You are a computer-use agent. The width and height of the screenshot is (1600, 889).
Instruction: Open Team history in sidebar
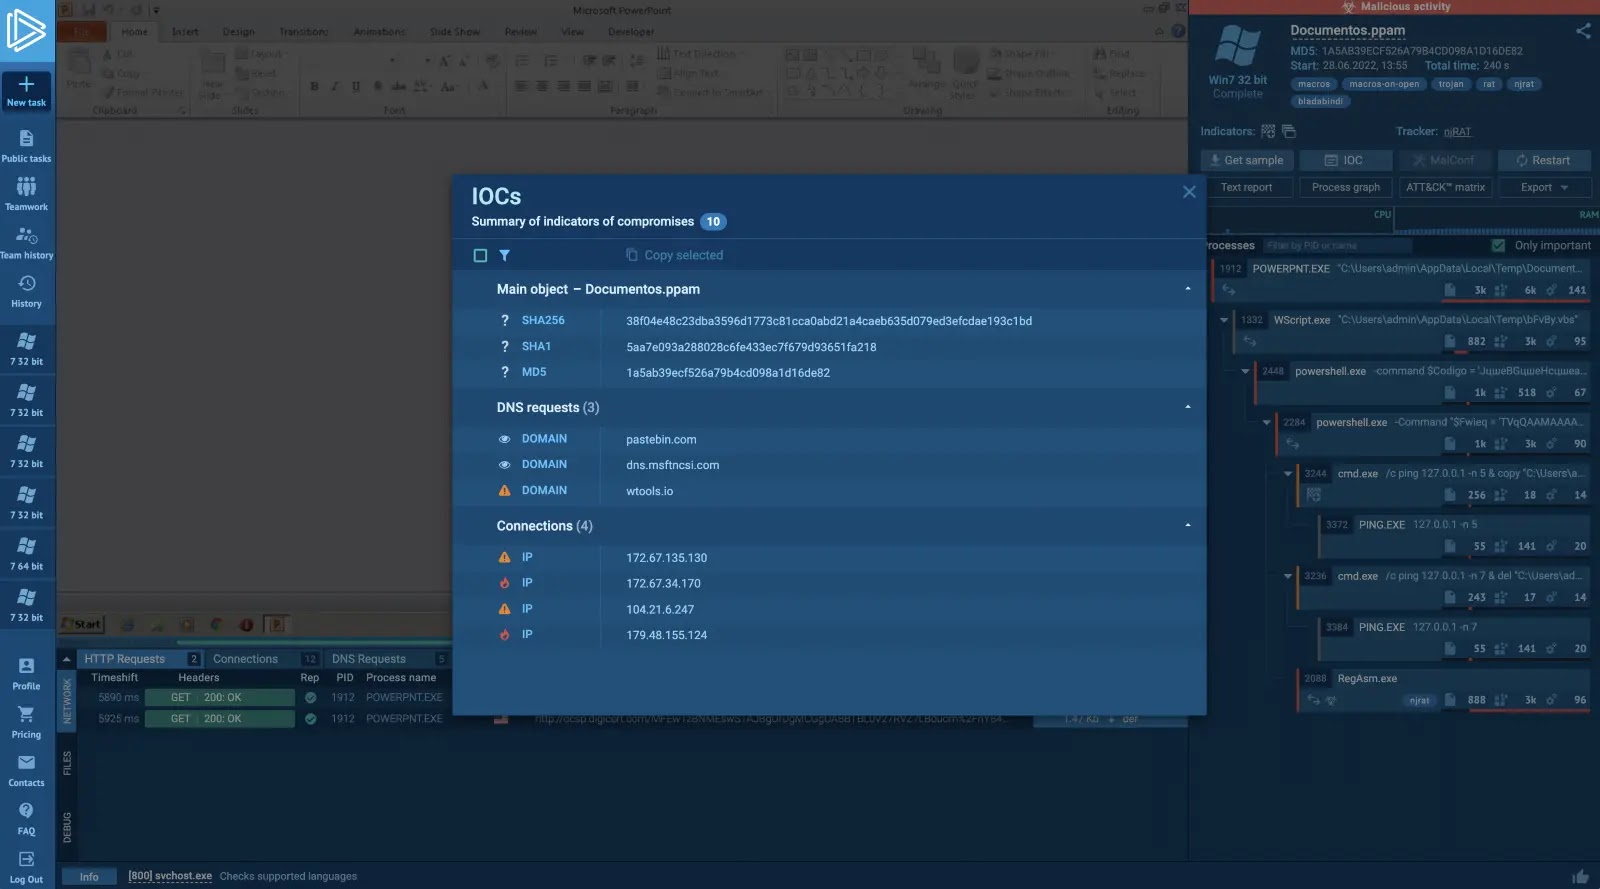[27, 243]
